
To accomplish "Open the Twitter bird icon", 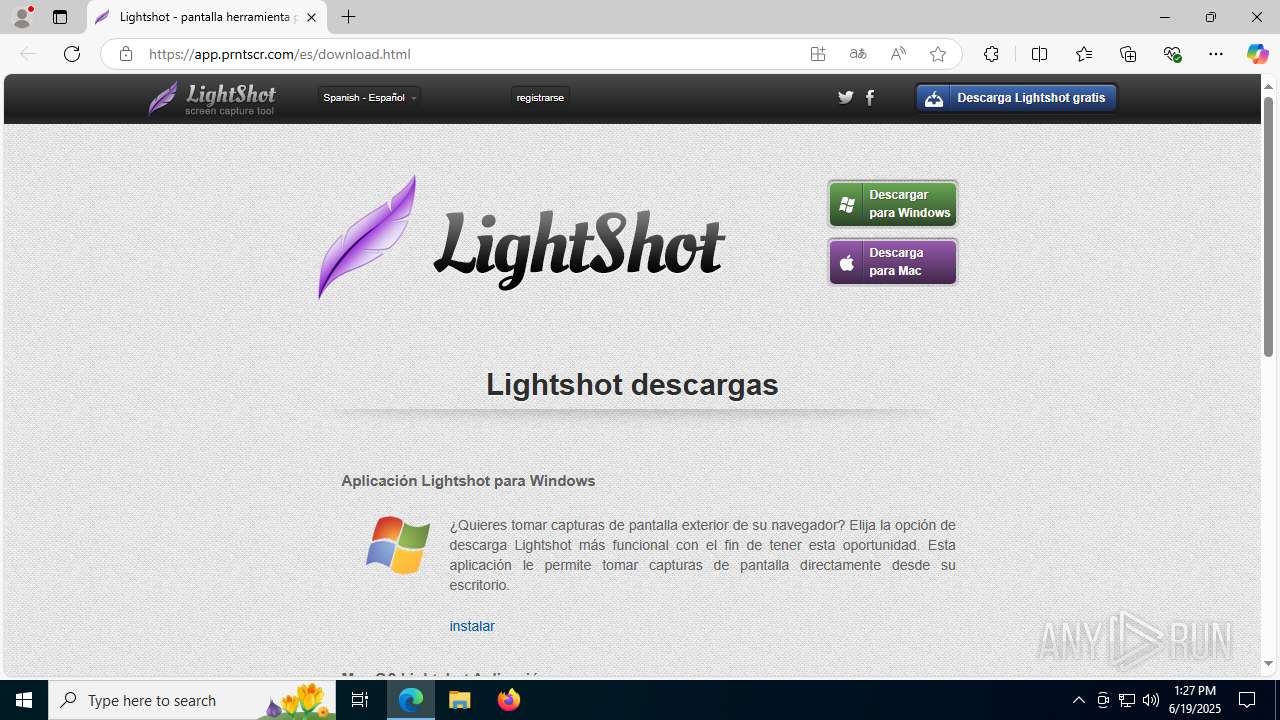I will [846, 97].
